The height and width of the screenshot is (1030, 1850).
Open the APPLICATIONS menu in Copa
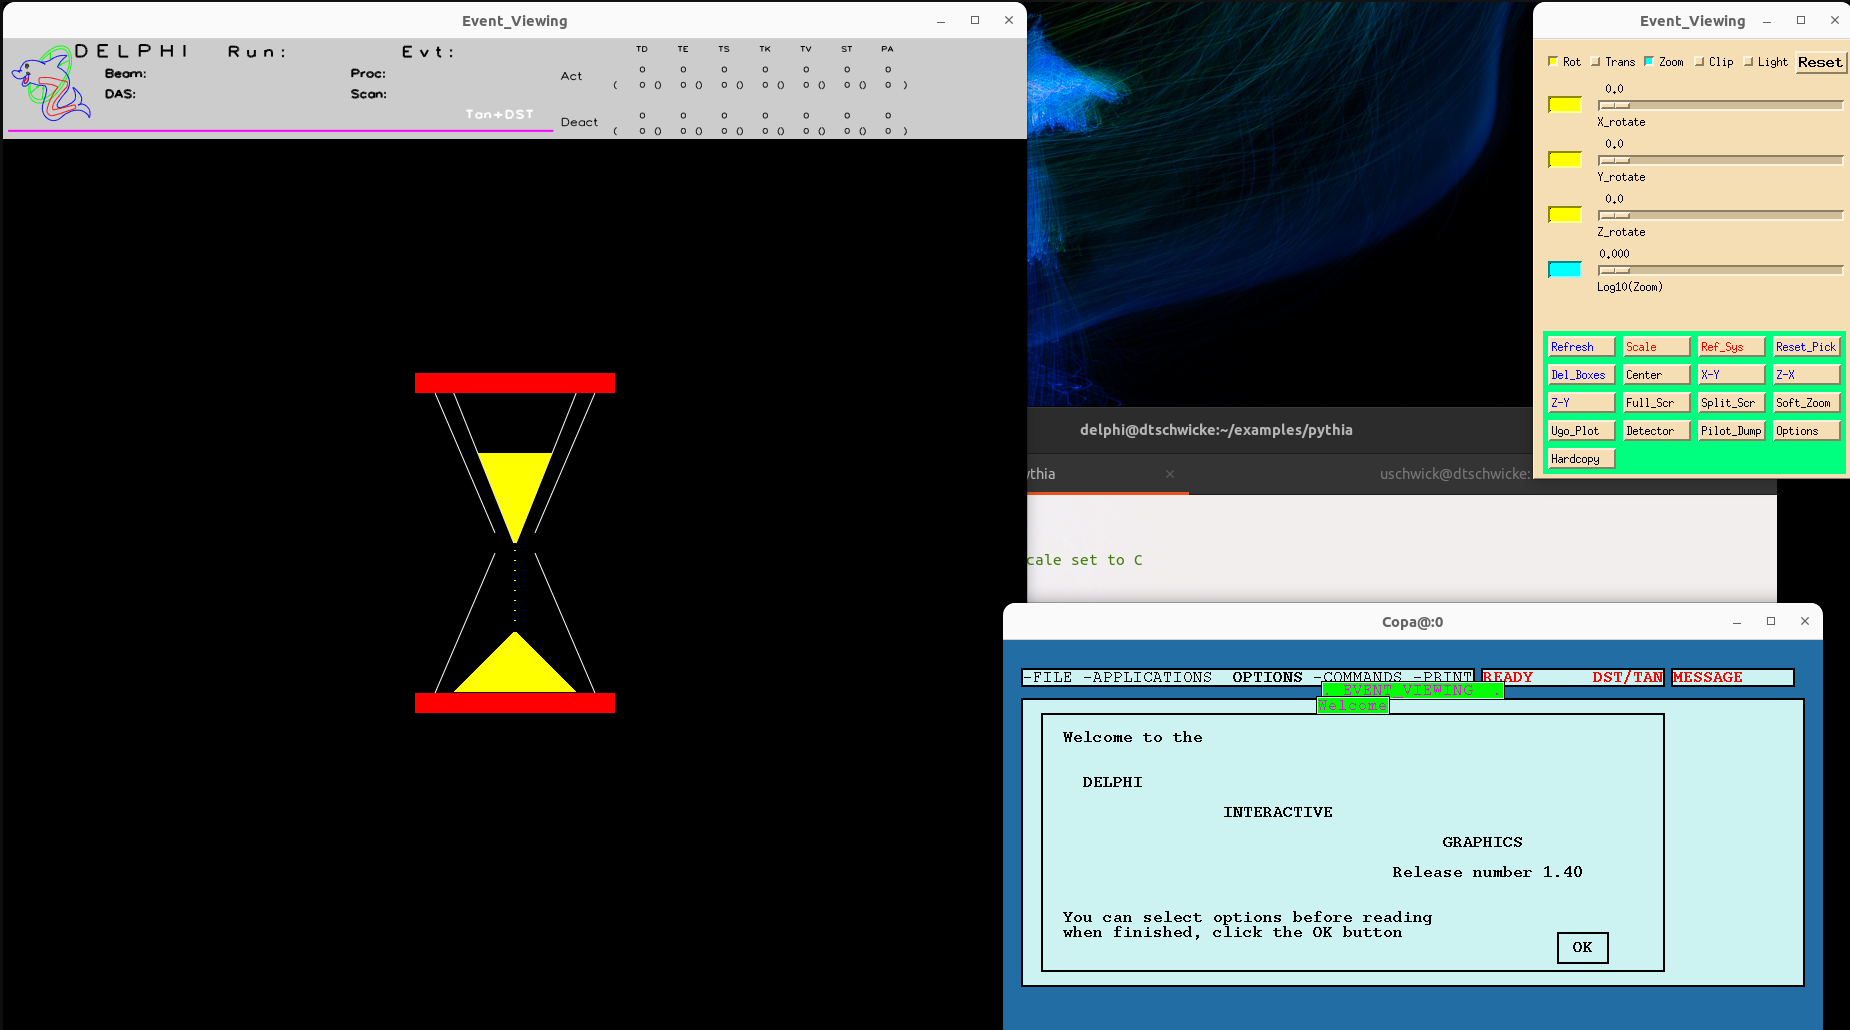coord(1147,677)
